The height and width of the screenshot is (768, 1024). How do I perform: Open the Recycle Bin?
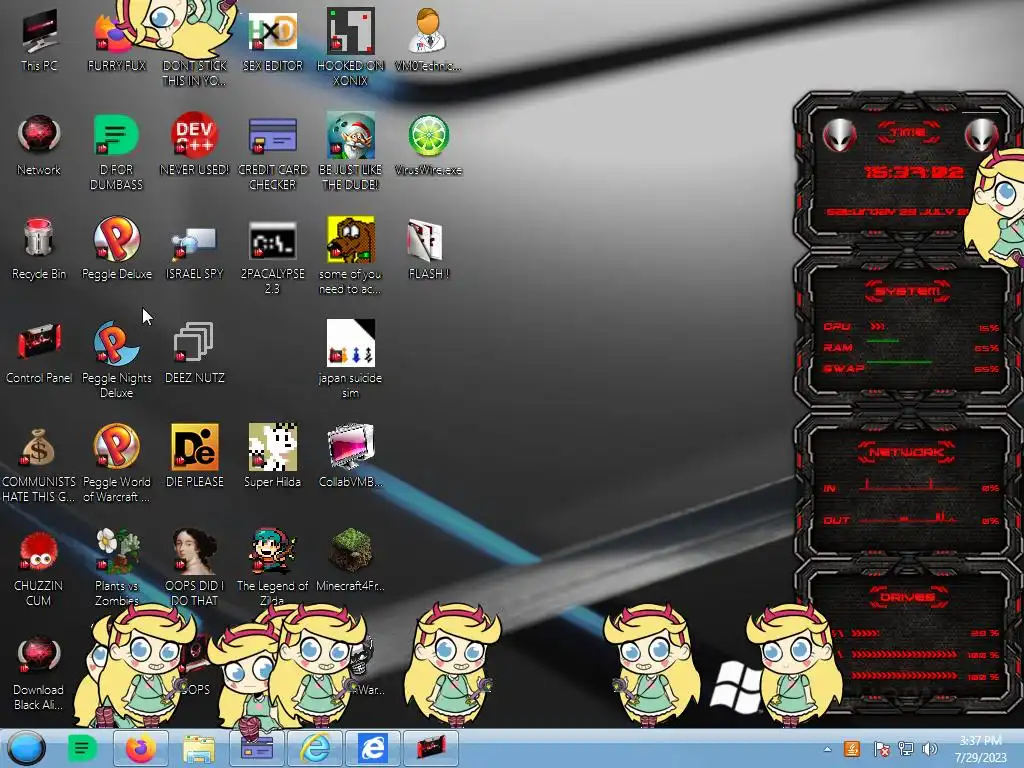click(x=39, y=238)
